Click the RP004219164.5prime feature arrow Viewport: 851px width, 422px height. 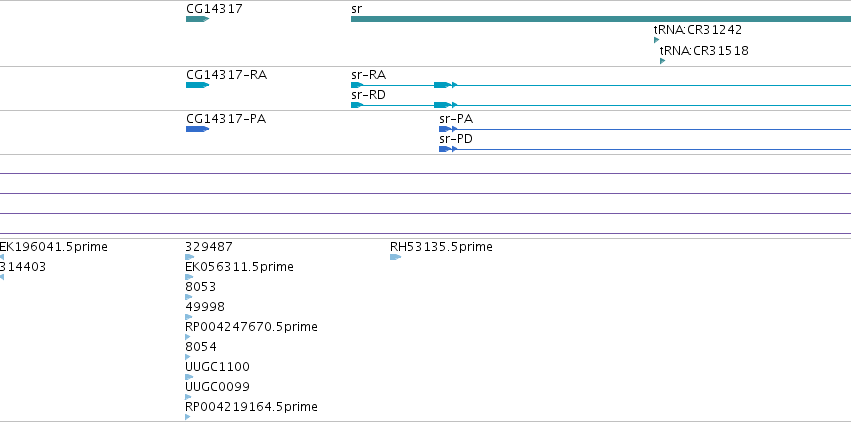[188, 417]
